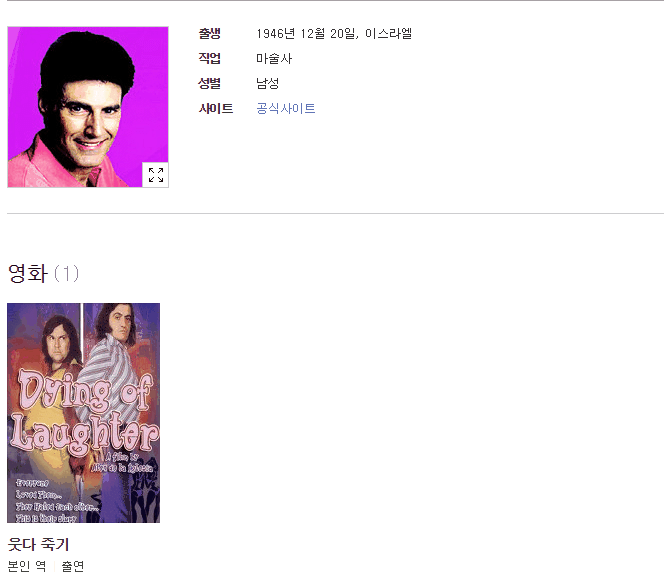Click the tagline text at the poster bottom
This screenshot has width=664, height=580.
pos(57,501)
